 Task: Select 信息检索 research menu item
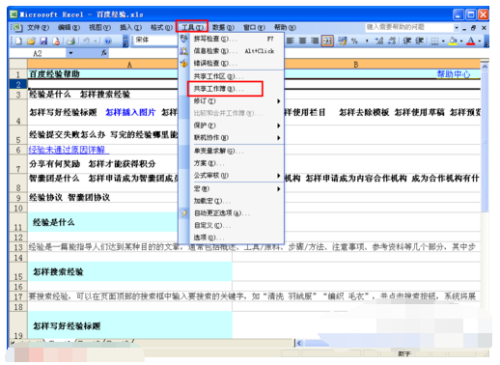(x=232, y=51)
